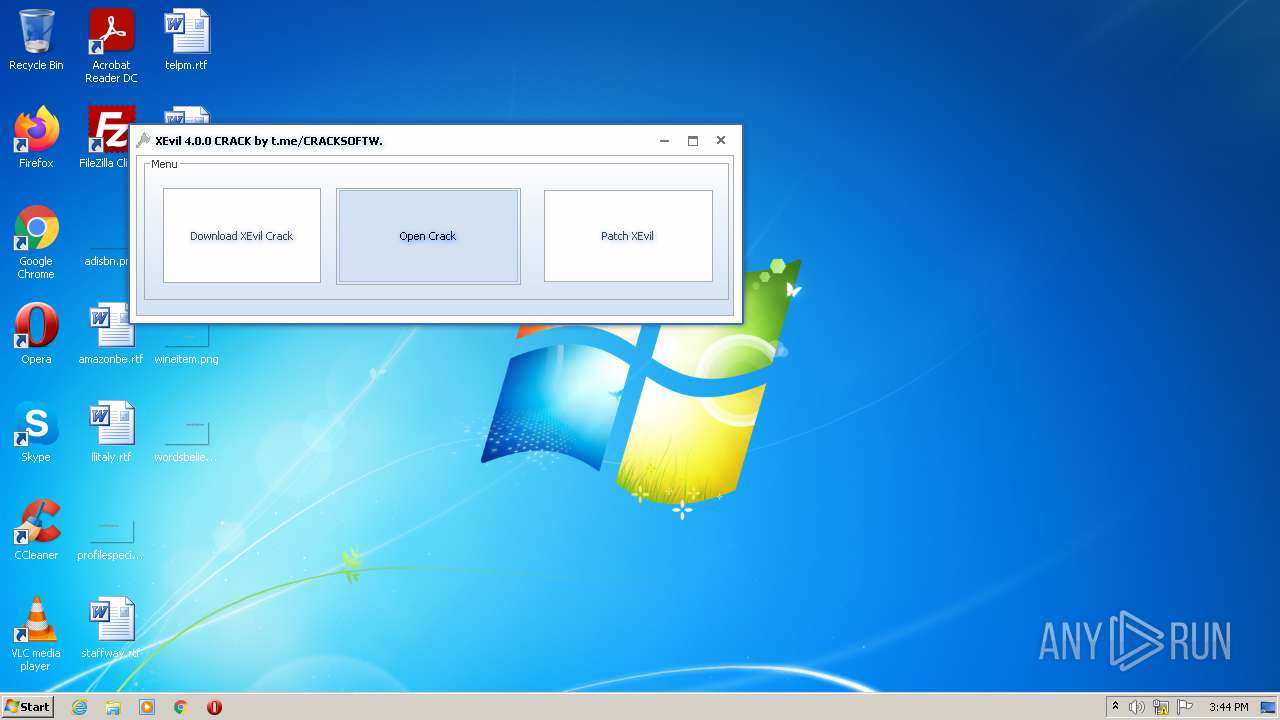Image resolution: width=1280 pixels, height=720 pixels.
Task: Click the Download XEvil Crack button
Action: (x=242, y=236)
